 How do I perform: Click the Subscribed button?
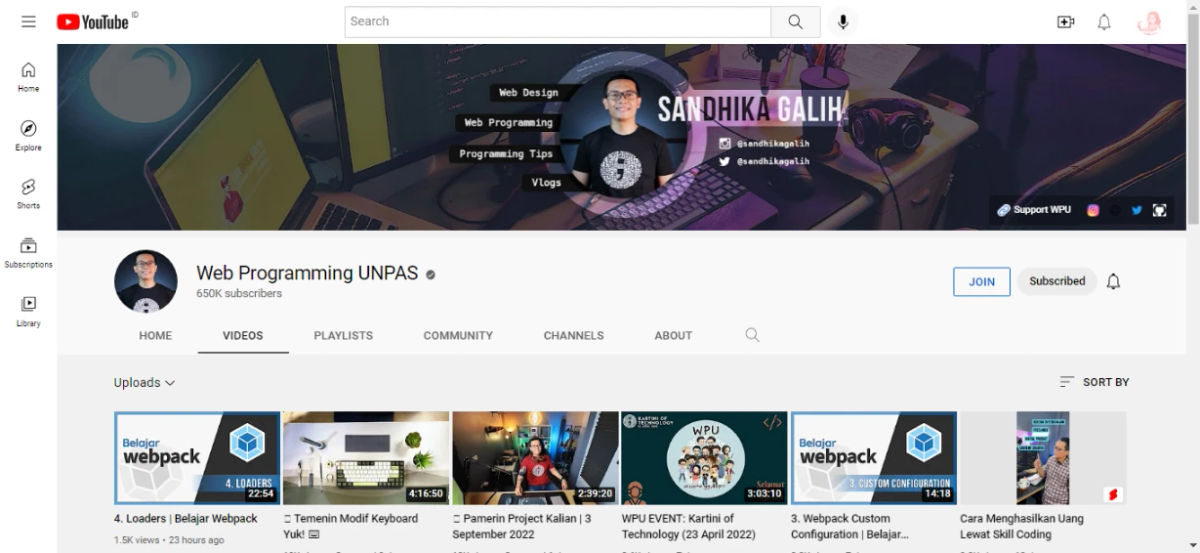pos(1057,282)
